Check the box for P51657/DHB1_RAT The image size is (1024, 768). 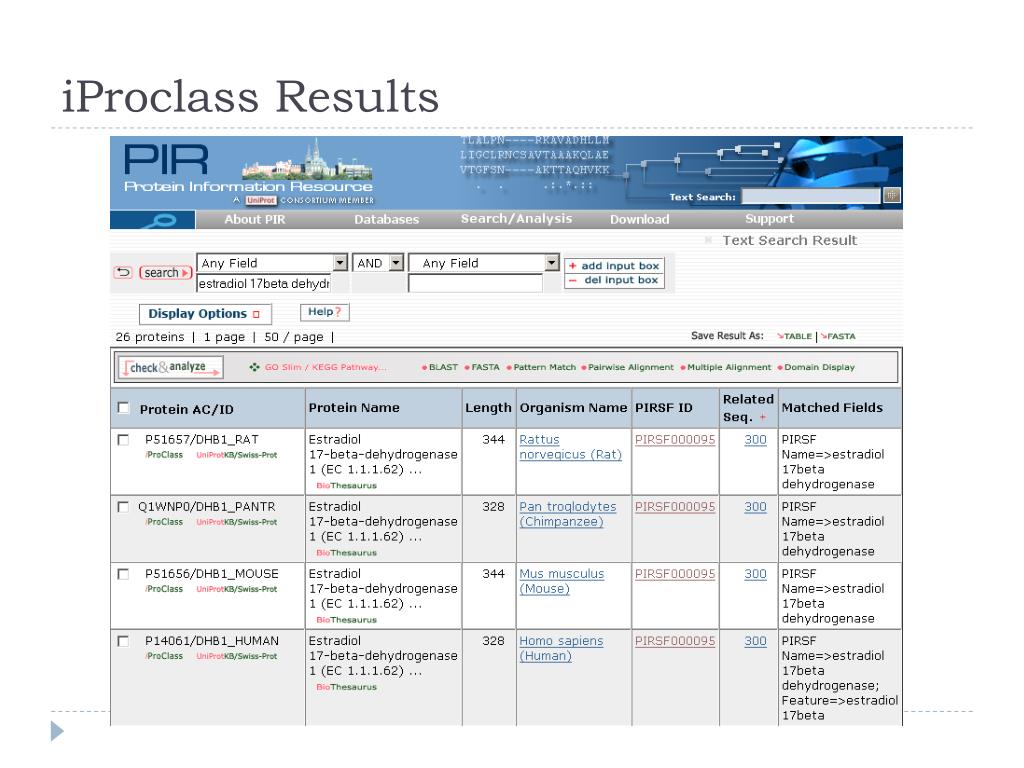pos(123,440)
